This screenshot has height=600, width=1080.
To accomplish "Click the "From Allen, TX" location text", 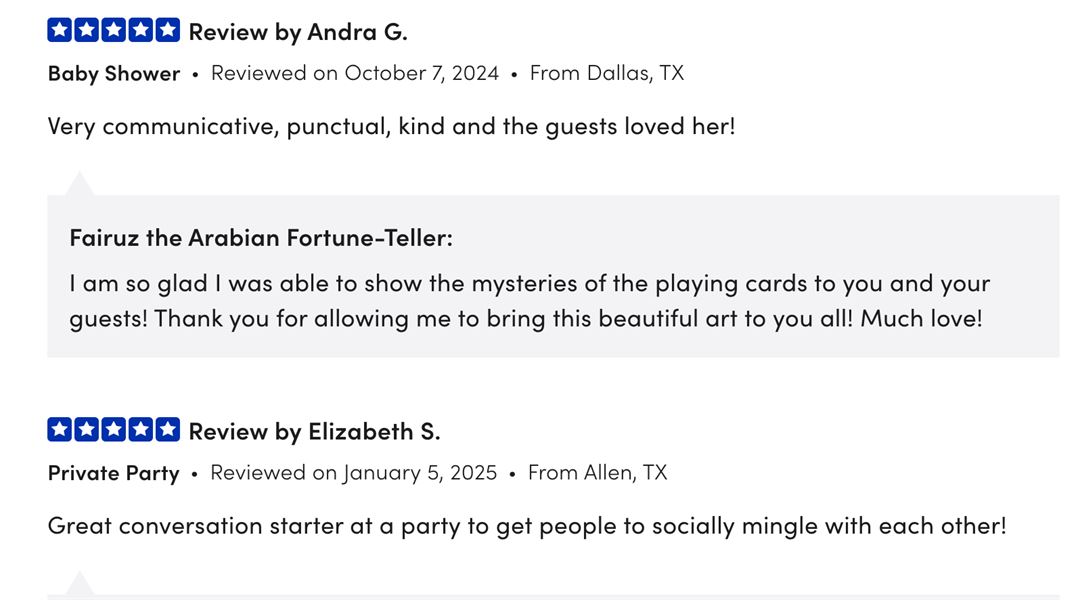I will (597, 473).
